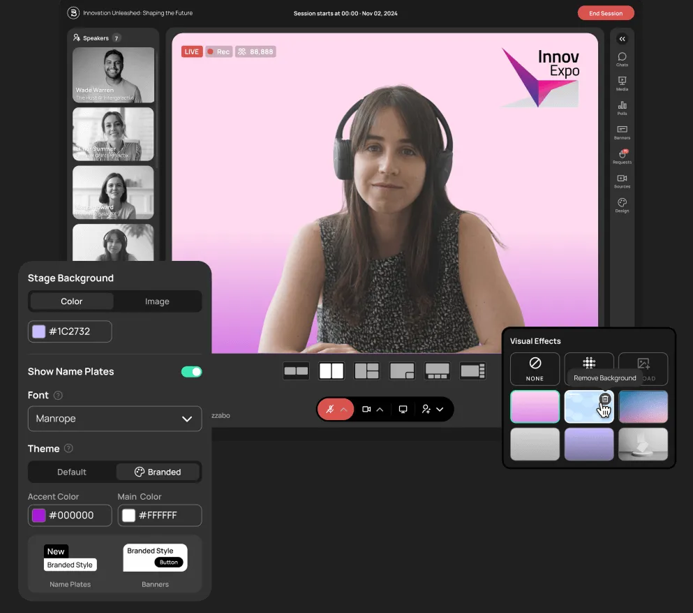This screenshot has width=693, height=613.
Task: Unmute the microphone
Action: (x=330, y=409)
